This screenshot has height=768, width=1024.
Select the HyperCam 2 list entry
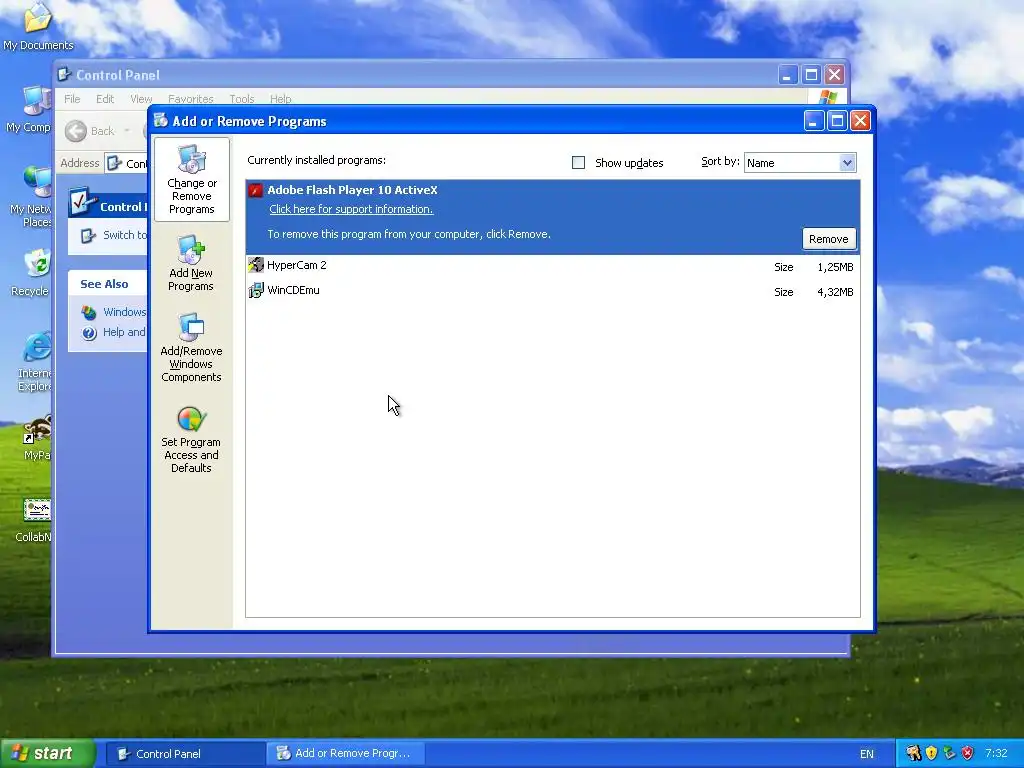[x=552, y=266]
